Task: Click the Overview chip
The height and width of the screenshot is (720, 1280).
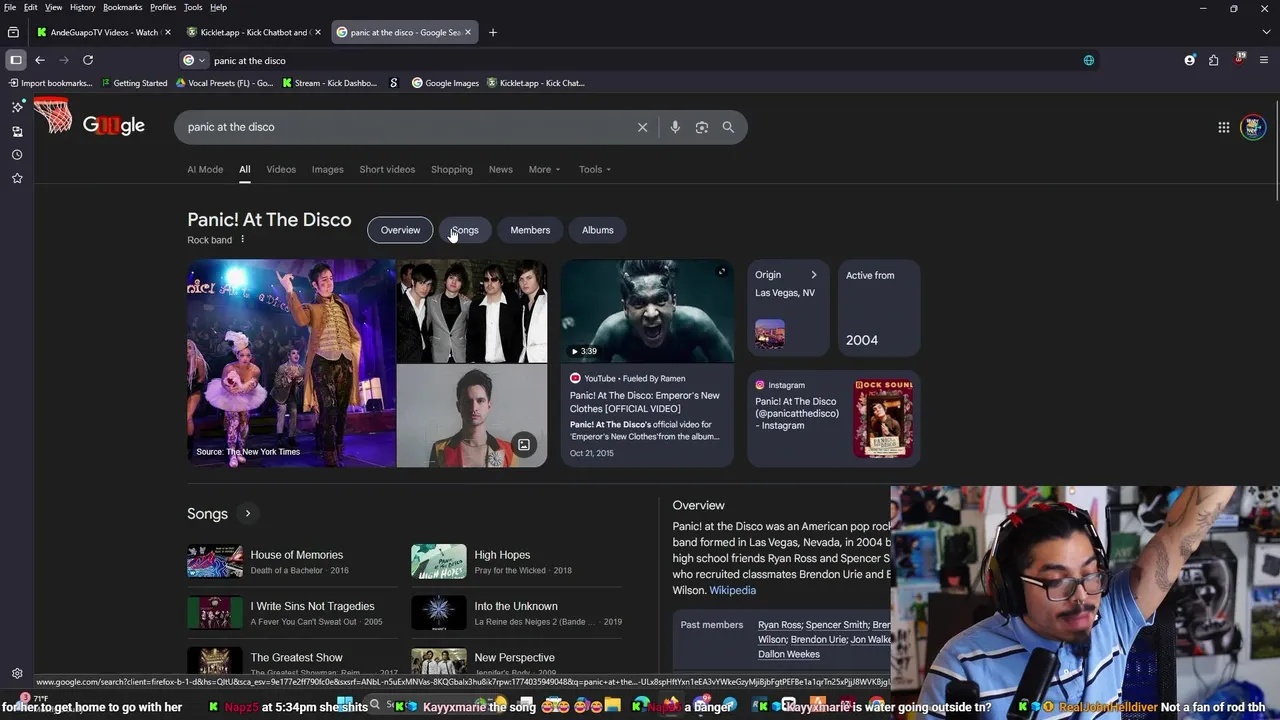Action: (x=400, y=230)
